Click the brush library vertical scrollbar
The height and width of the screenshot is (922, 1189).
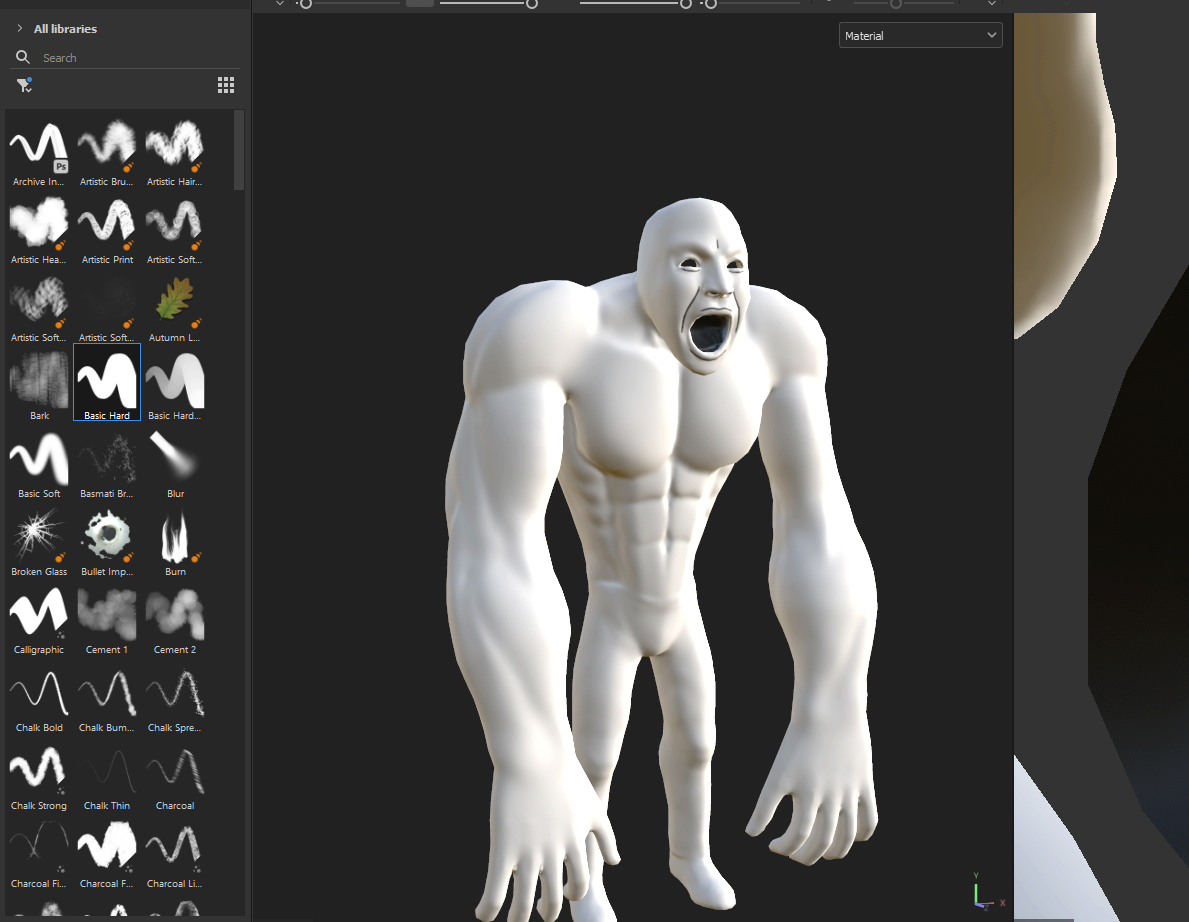coord(239,150)
